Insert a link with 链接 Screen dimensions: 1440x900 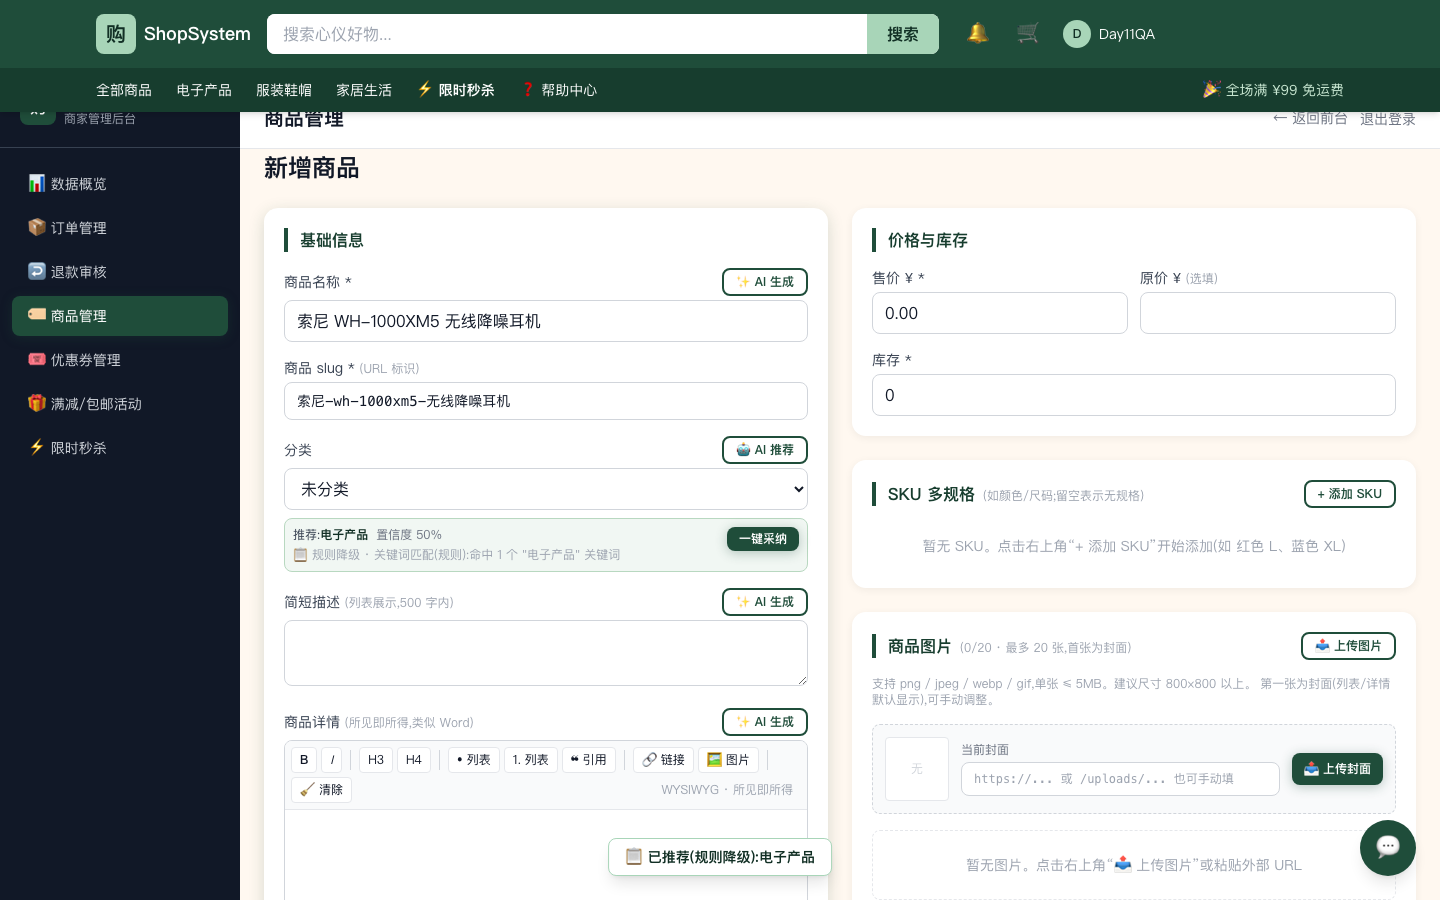point(664,760)
